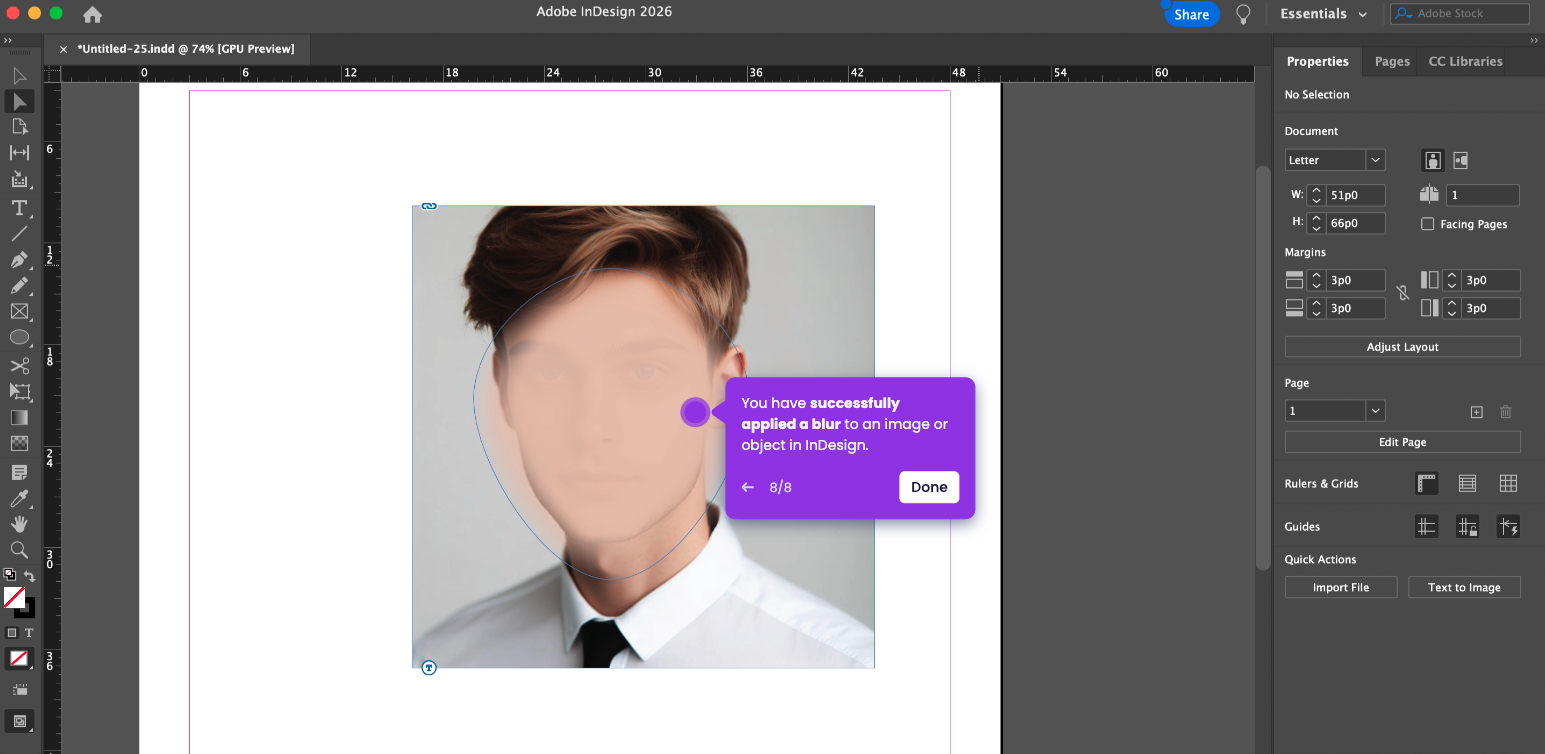Toggle Show Rulers icon
Viewport: 1545px width, 754px height.
click(x=1426, y=484)
